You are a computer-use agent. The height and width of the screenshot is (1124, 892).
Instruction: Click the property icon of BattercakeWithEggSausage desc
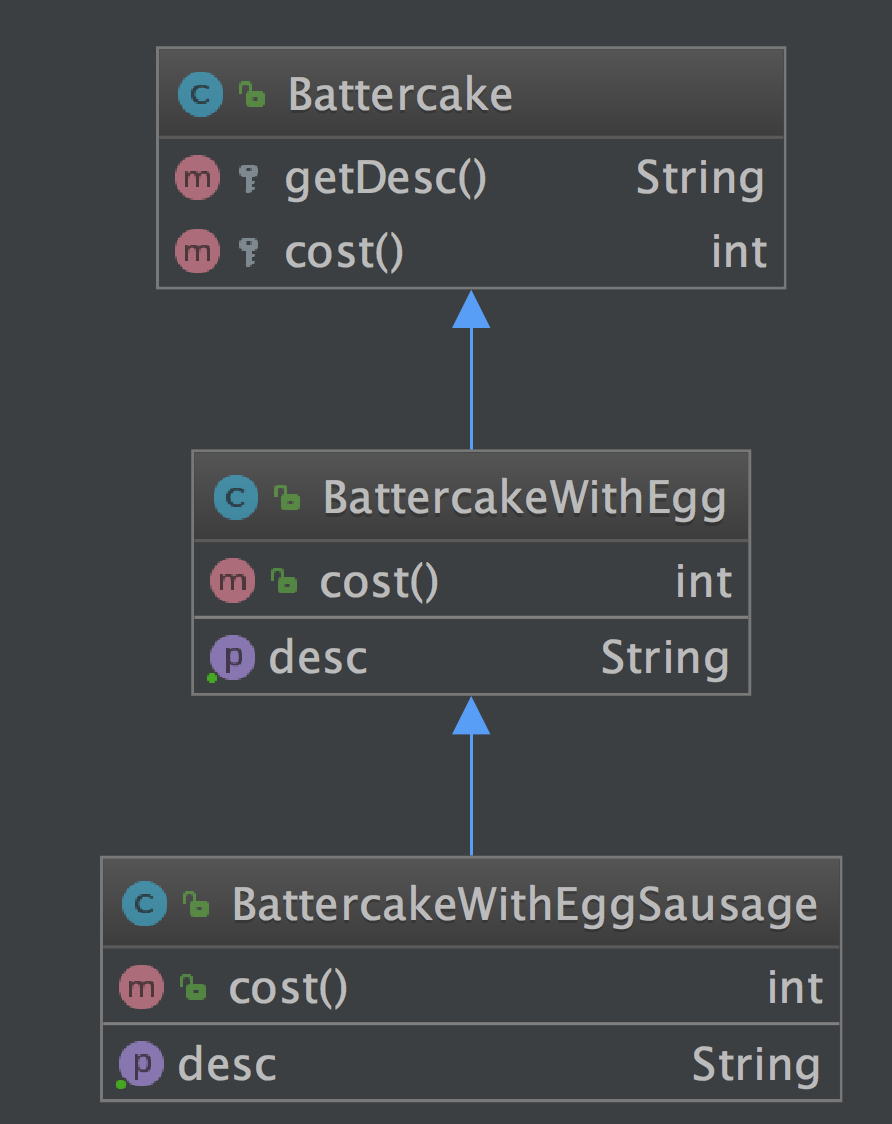[141, 1065]
